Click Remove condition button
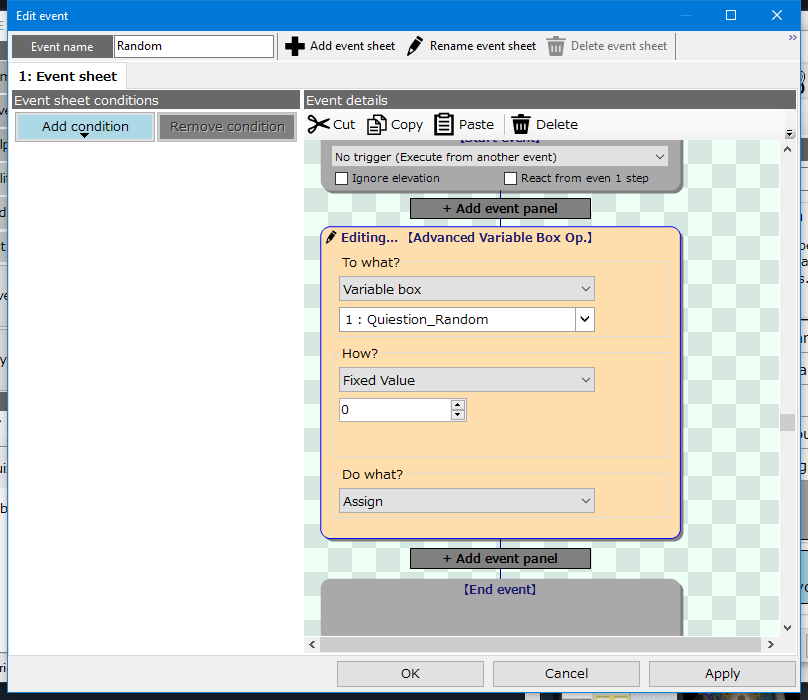This screenshot has width=808, height=700. coord(227,127)
